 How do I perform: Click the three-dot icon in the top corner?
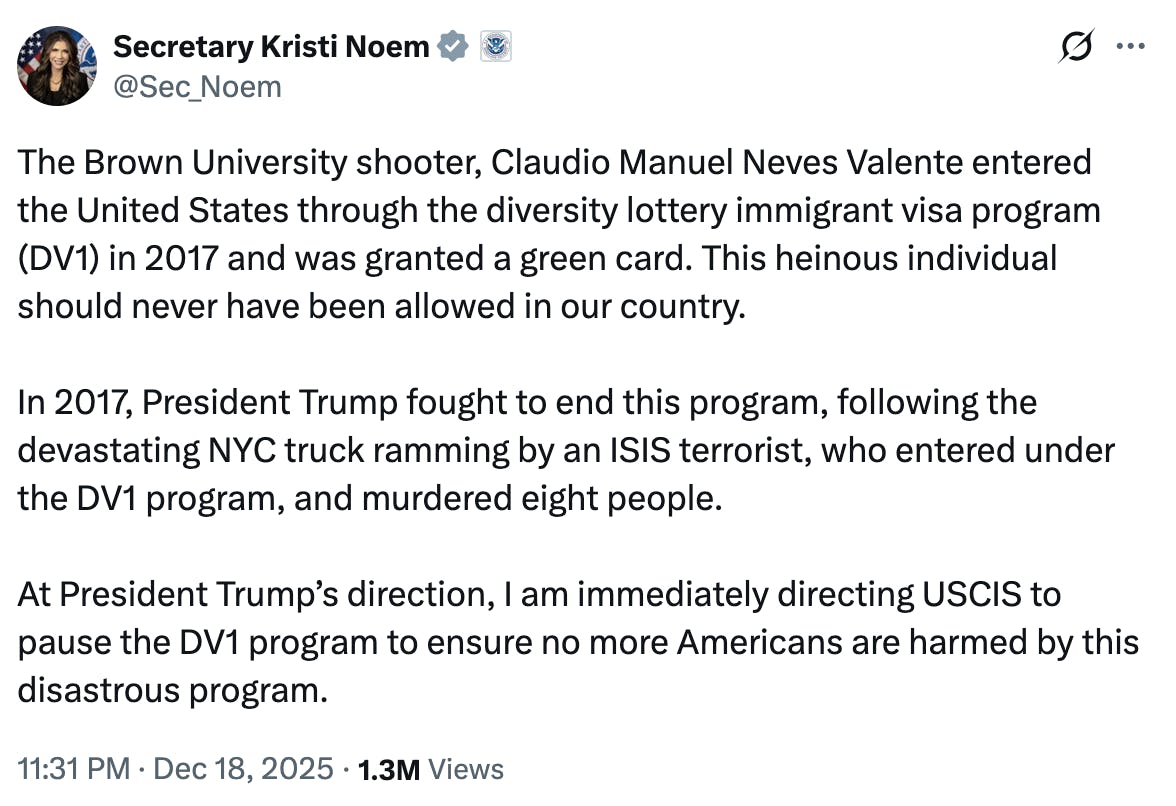1131,45
